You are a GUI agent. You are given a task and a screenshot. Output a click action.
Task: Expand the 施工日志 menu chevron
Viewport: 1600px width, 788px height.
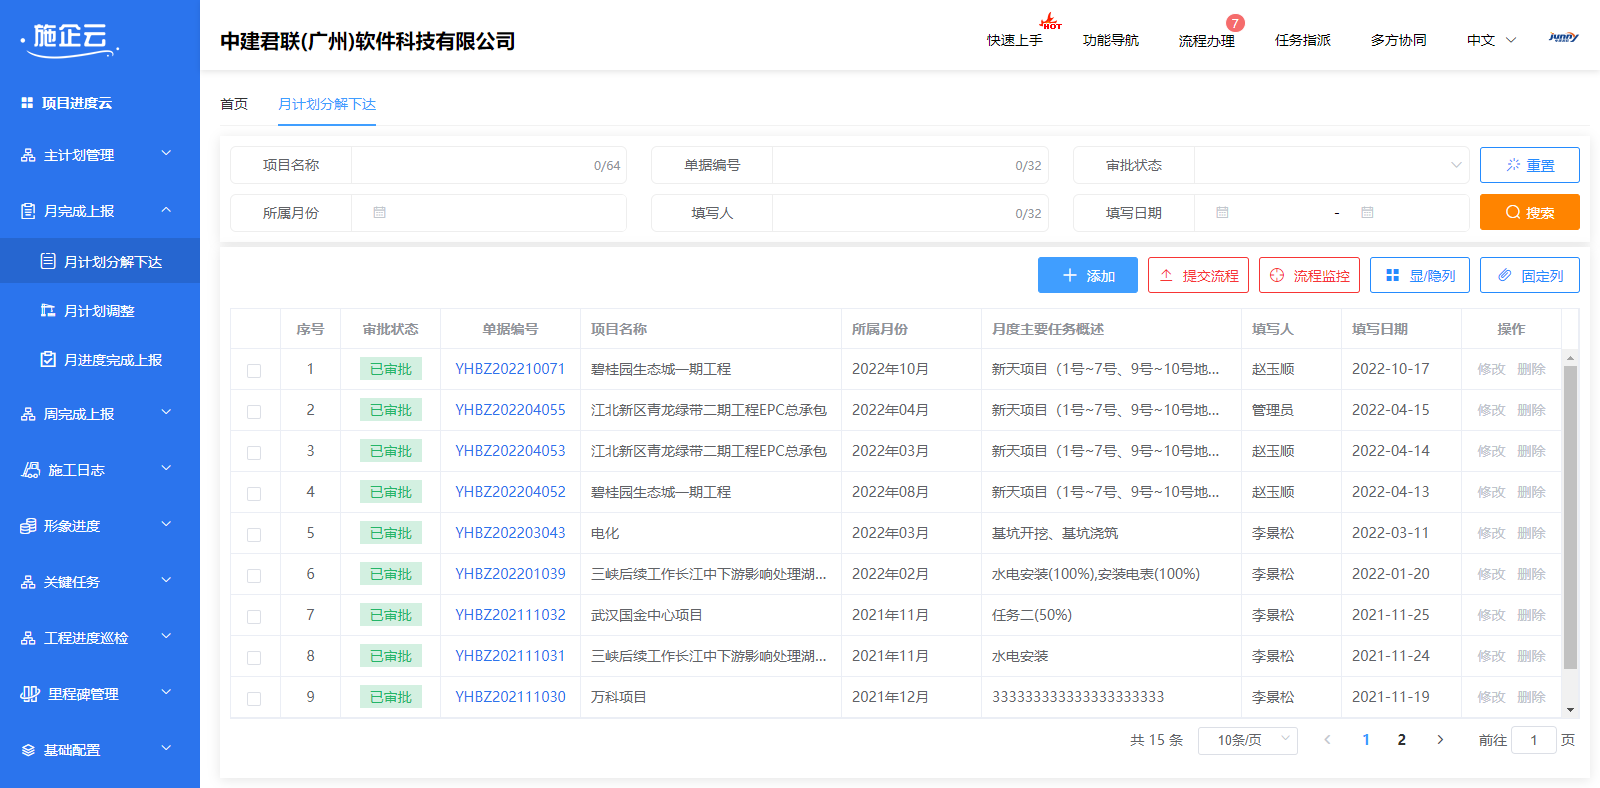[x=166, y=468]
